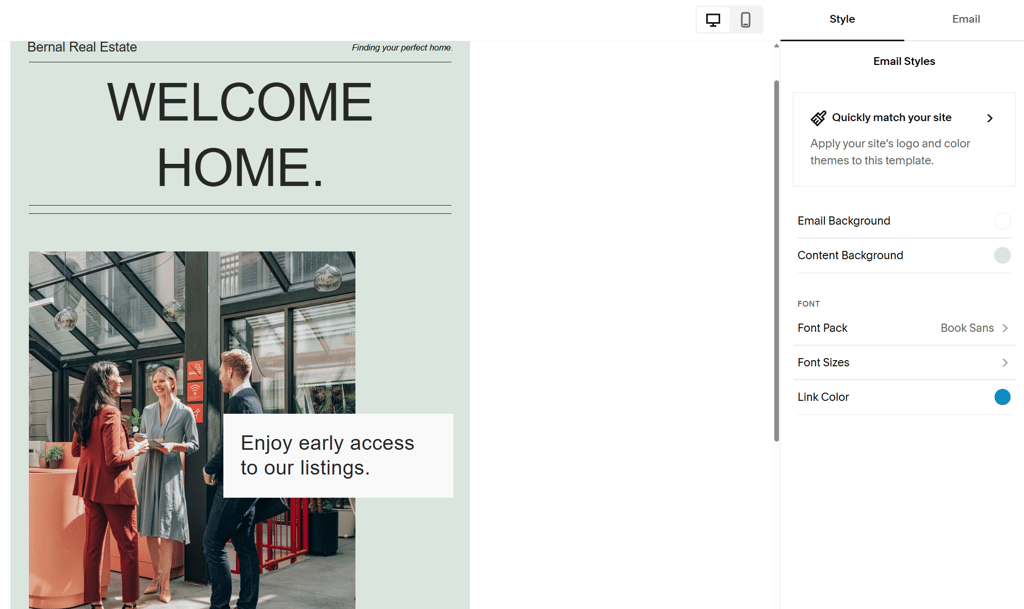Open Quickly match your site card

pyautogui.click(x=904, y=139)
